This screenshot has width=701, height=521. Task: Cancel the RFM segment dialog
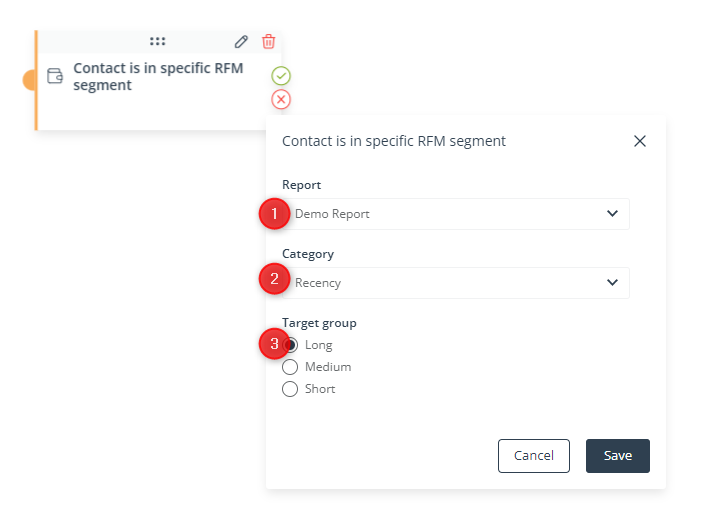[x=534, y=456]
